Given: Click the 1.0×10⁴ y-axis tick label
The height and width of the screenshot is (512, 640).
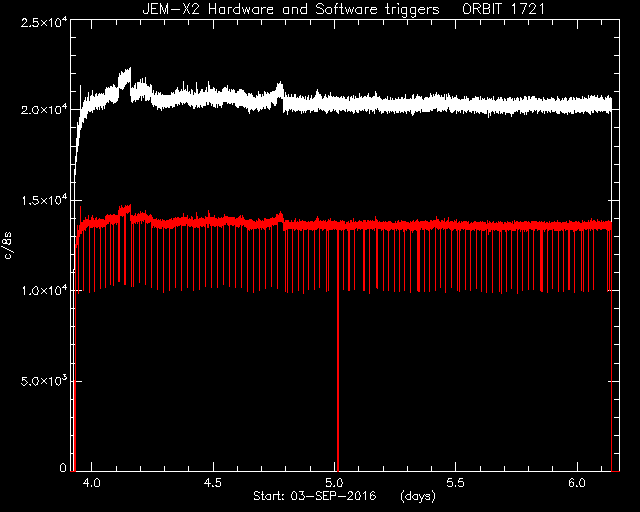Looking at the screenshot, I should pos(44,291).
